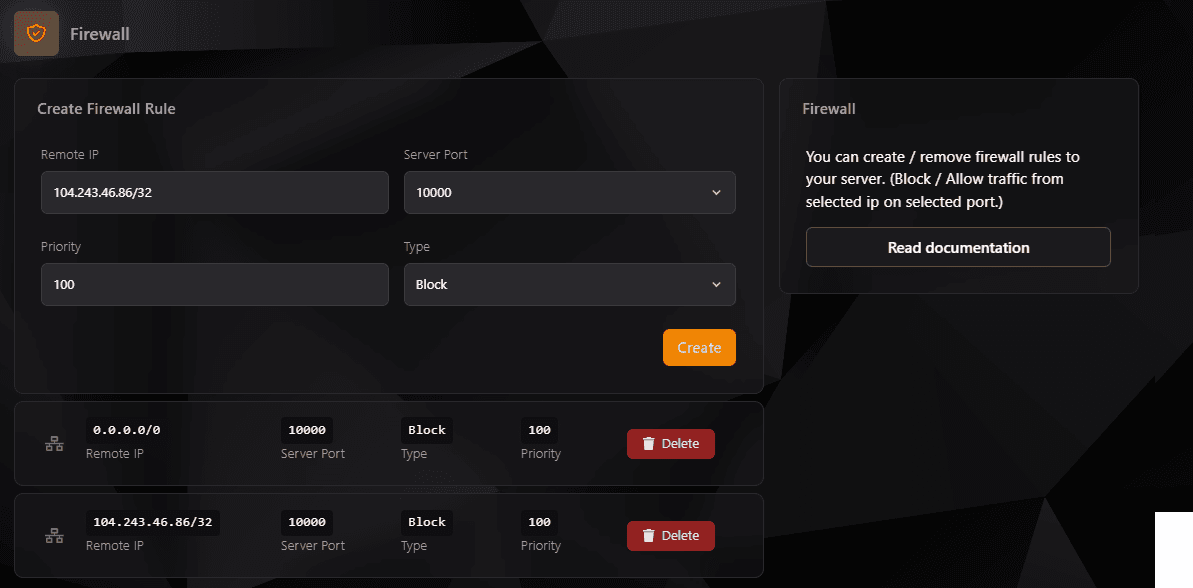Click the 0.0.0.0/0 remote IP value
Viewport: 1193px width, 588px height.
[x=126, y=430]
